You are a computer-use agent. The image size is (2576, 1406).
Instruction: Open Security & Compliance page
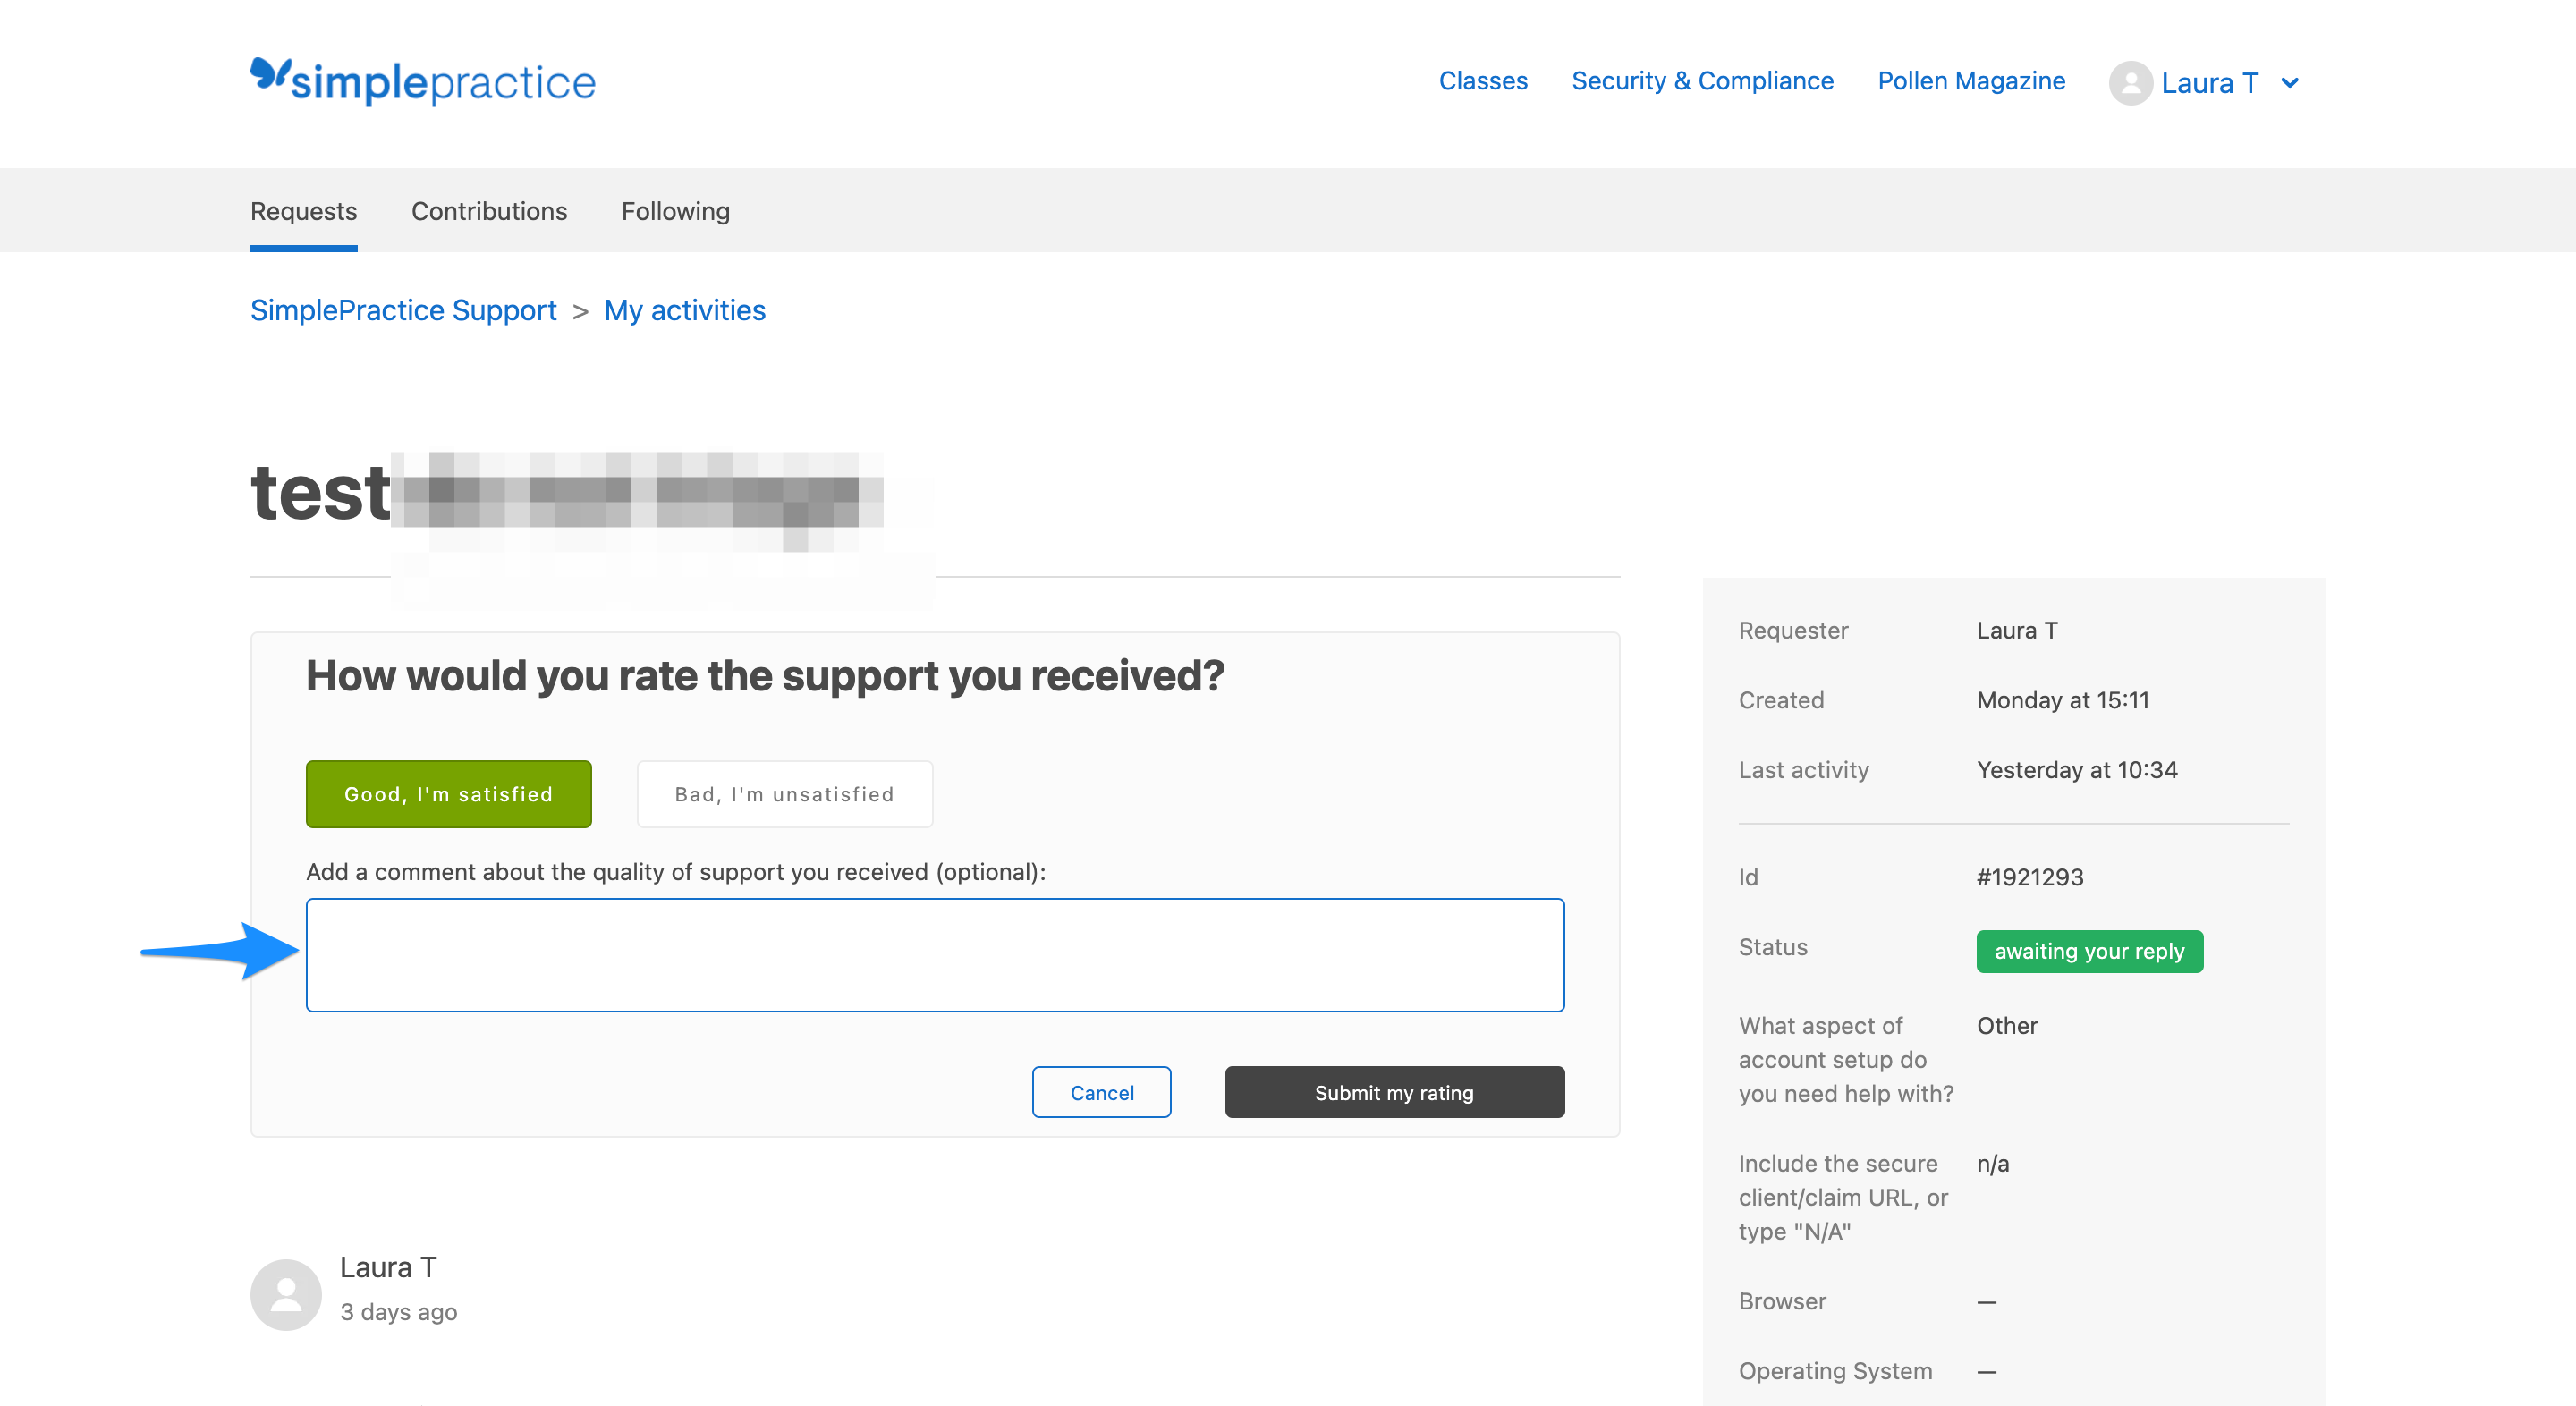click(x=1702, y=81)
